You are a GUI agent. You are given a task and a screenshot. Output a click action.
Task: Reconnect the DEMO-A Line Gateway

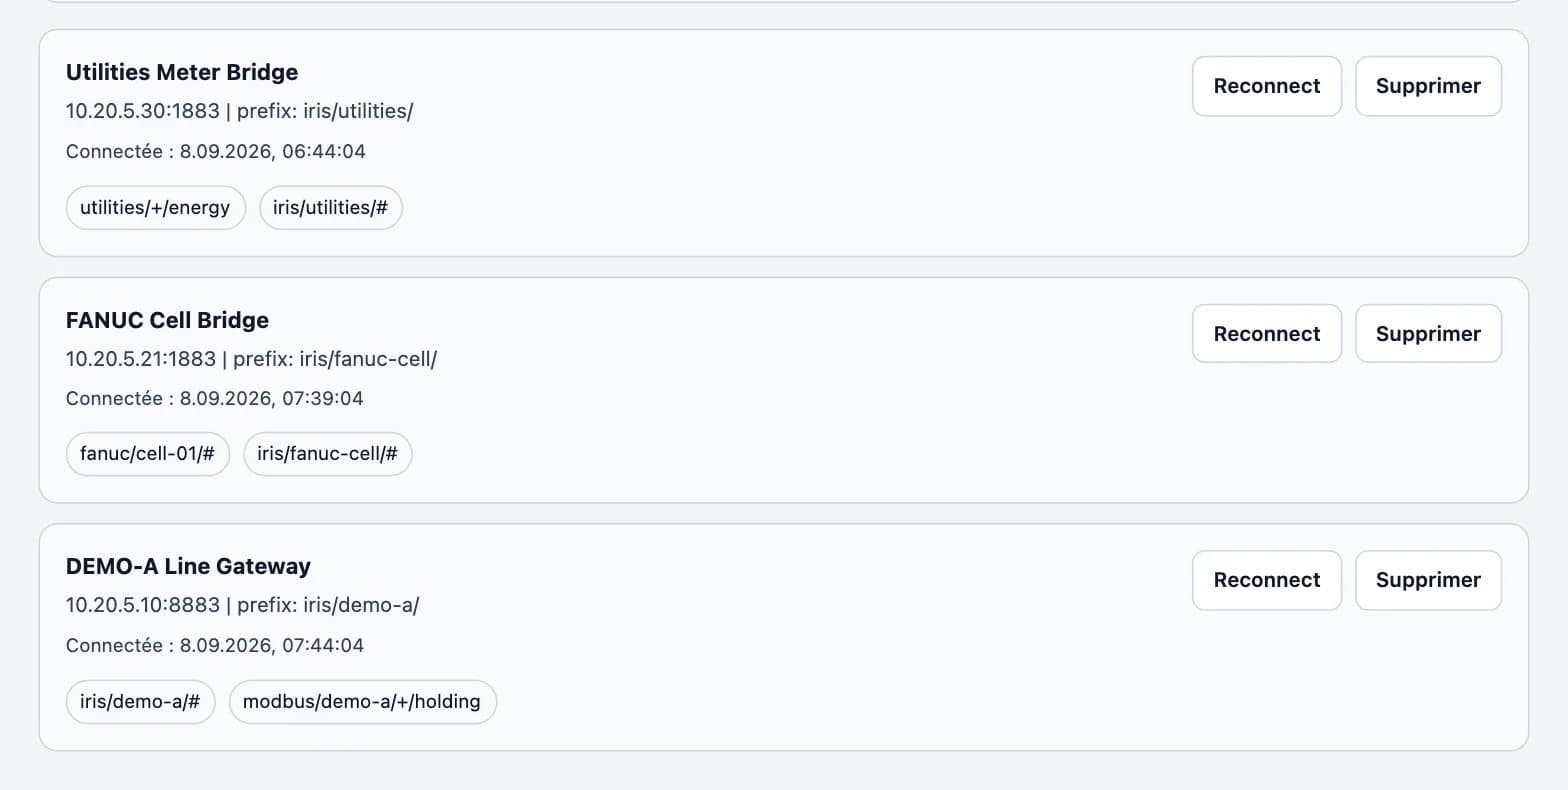coord(1266,580)
